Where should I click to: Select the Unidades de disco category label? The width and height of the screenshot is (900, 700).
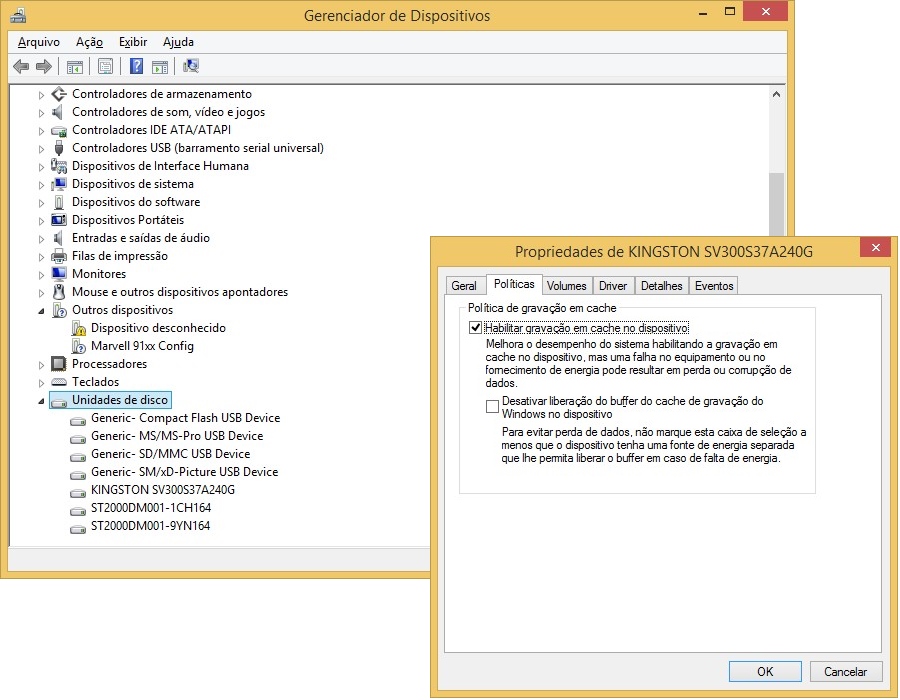click(x=119, y=400)
